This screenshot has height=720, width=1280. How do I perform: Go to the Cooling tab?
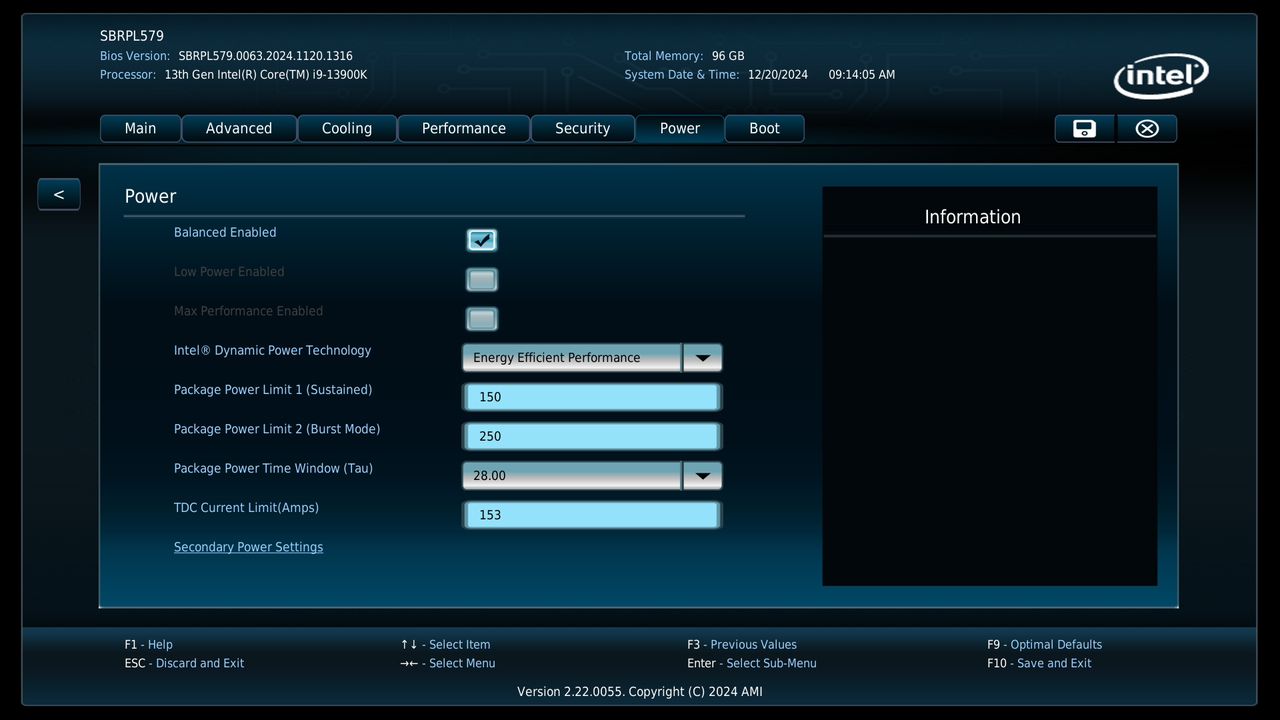pos(347,128)
